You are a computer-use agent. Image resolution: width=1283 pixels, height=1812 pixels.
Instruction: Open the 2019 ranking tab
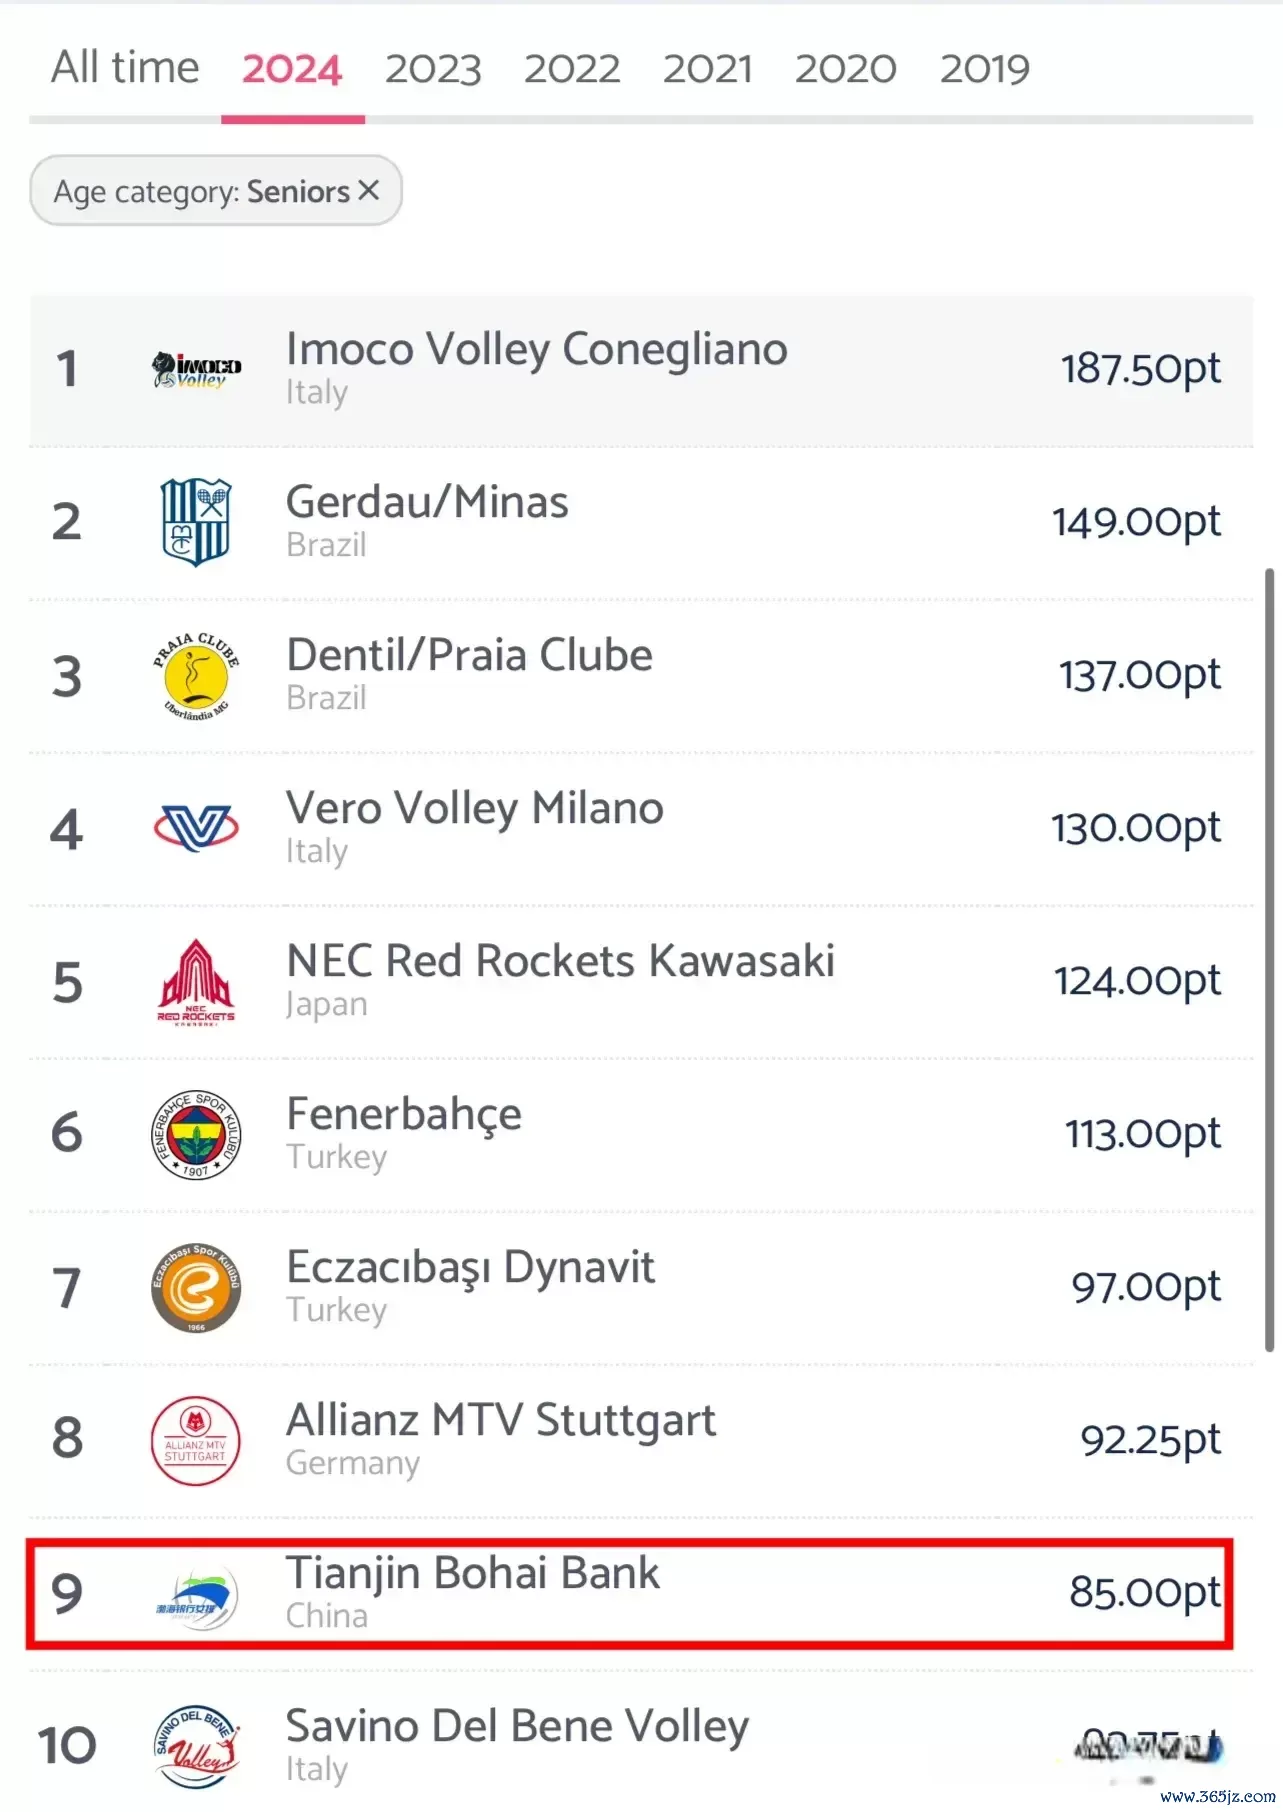click(x=985, y=68)
